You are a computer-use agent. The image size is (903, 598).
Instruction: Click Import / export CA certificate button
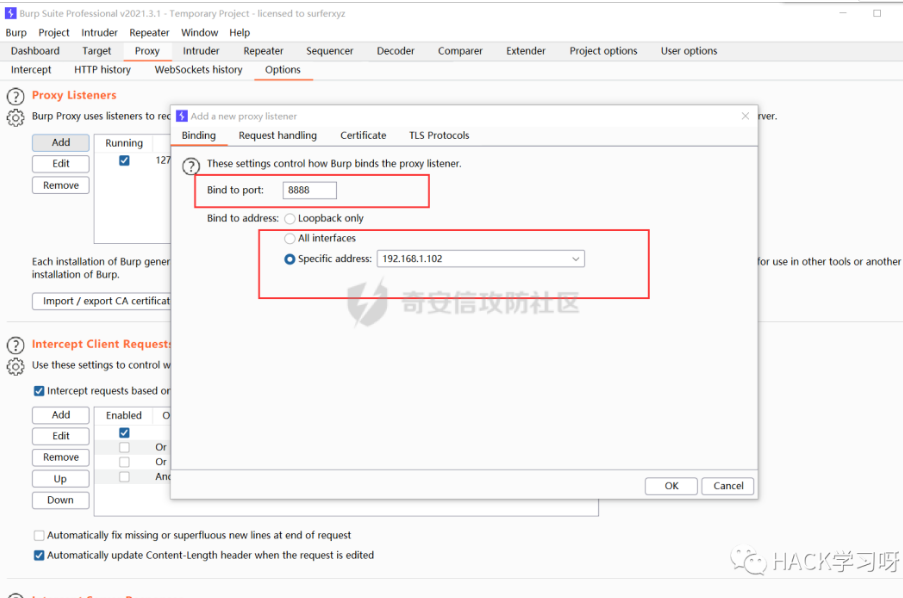tap(102, 301)
